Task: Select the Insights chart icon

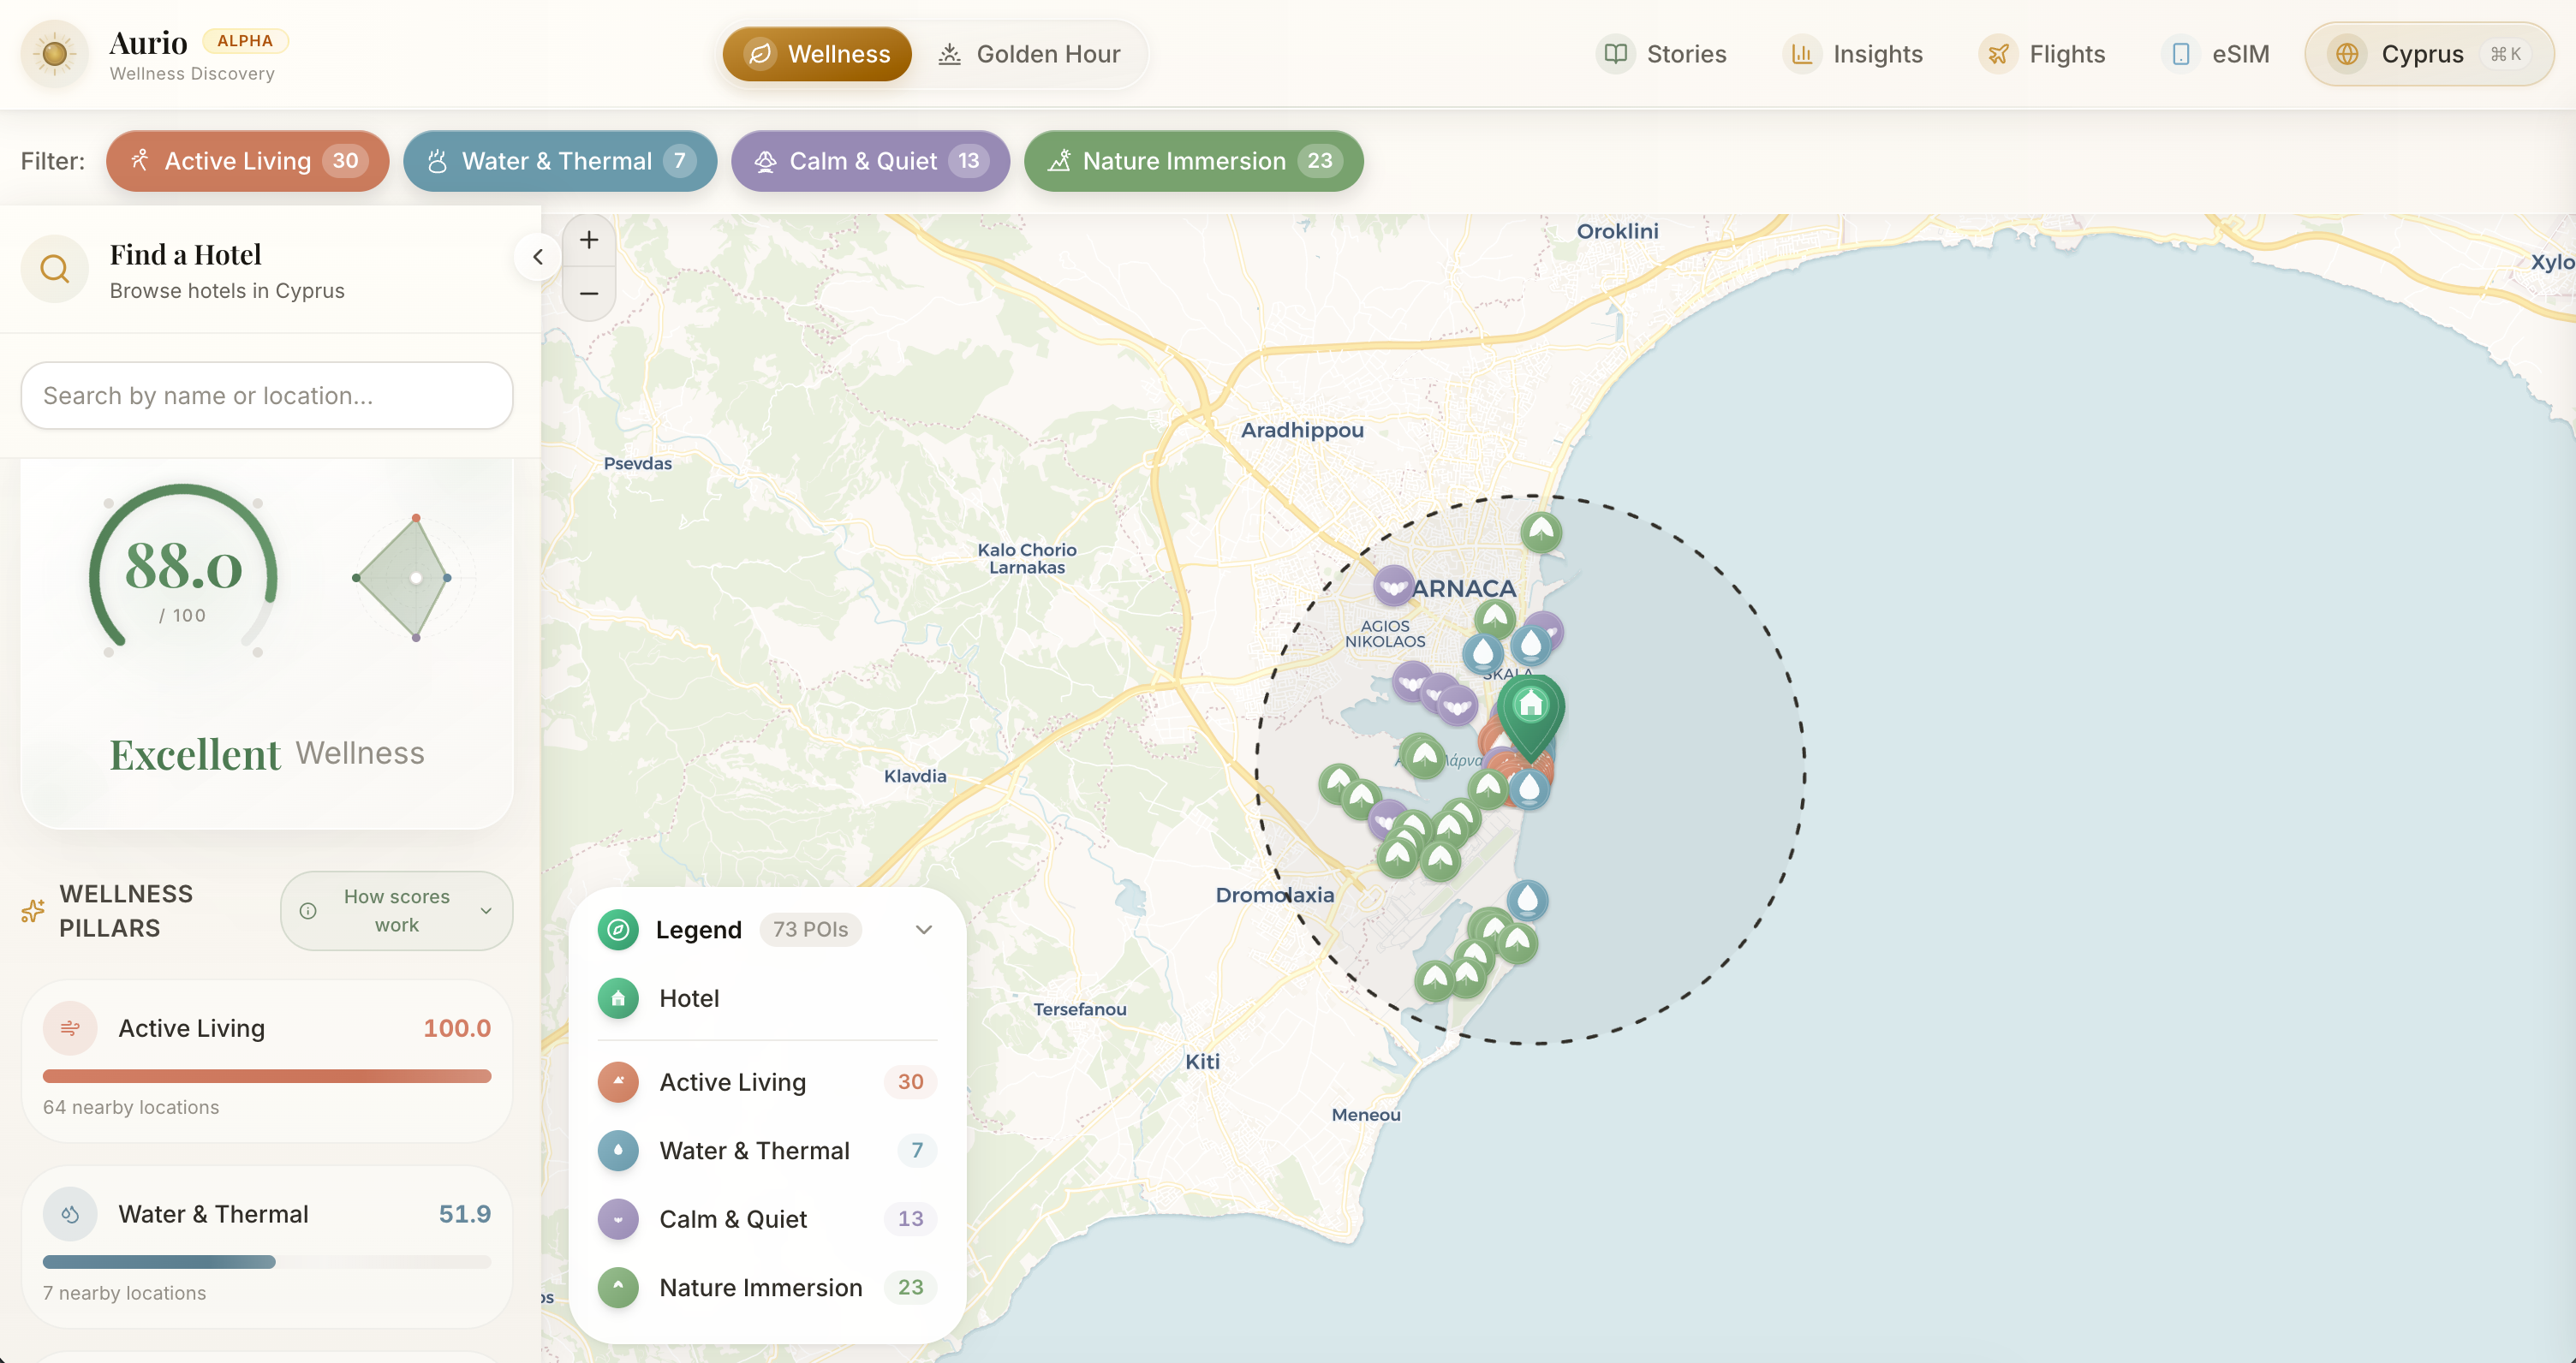Action: (x=1801, y=54)
